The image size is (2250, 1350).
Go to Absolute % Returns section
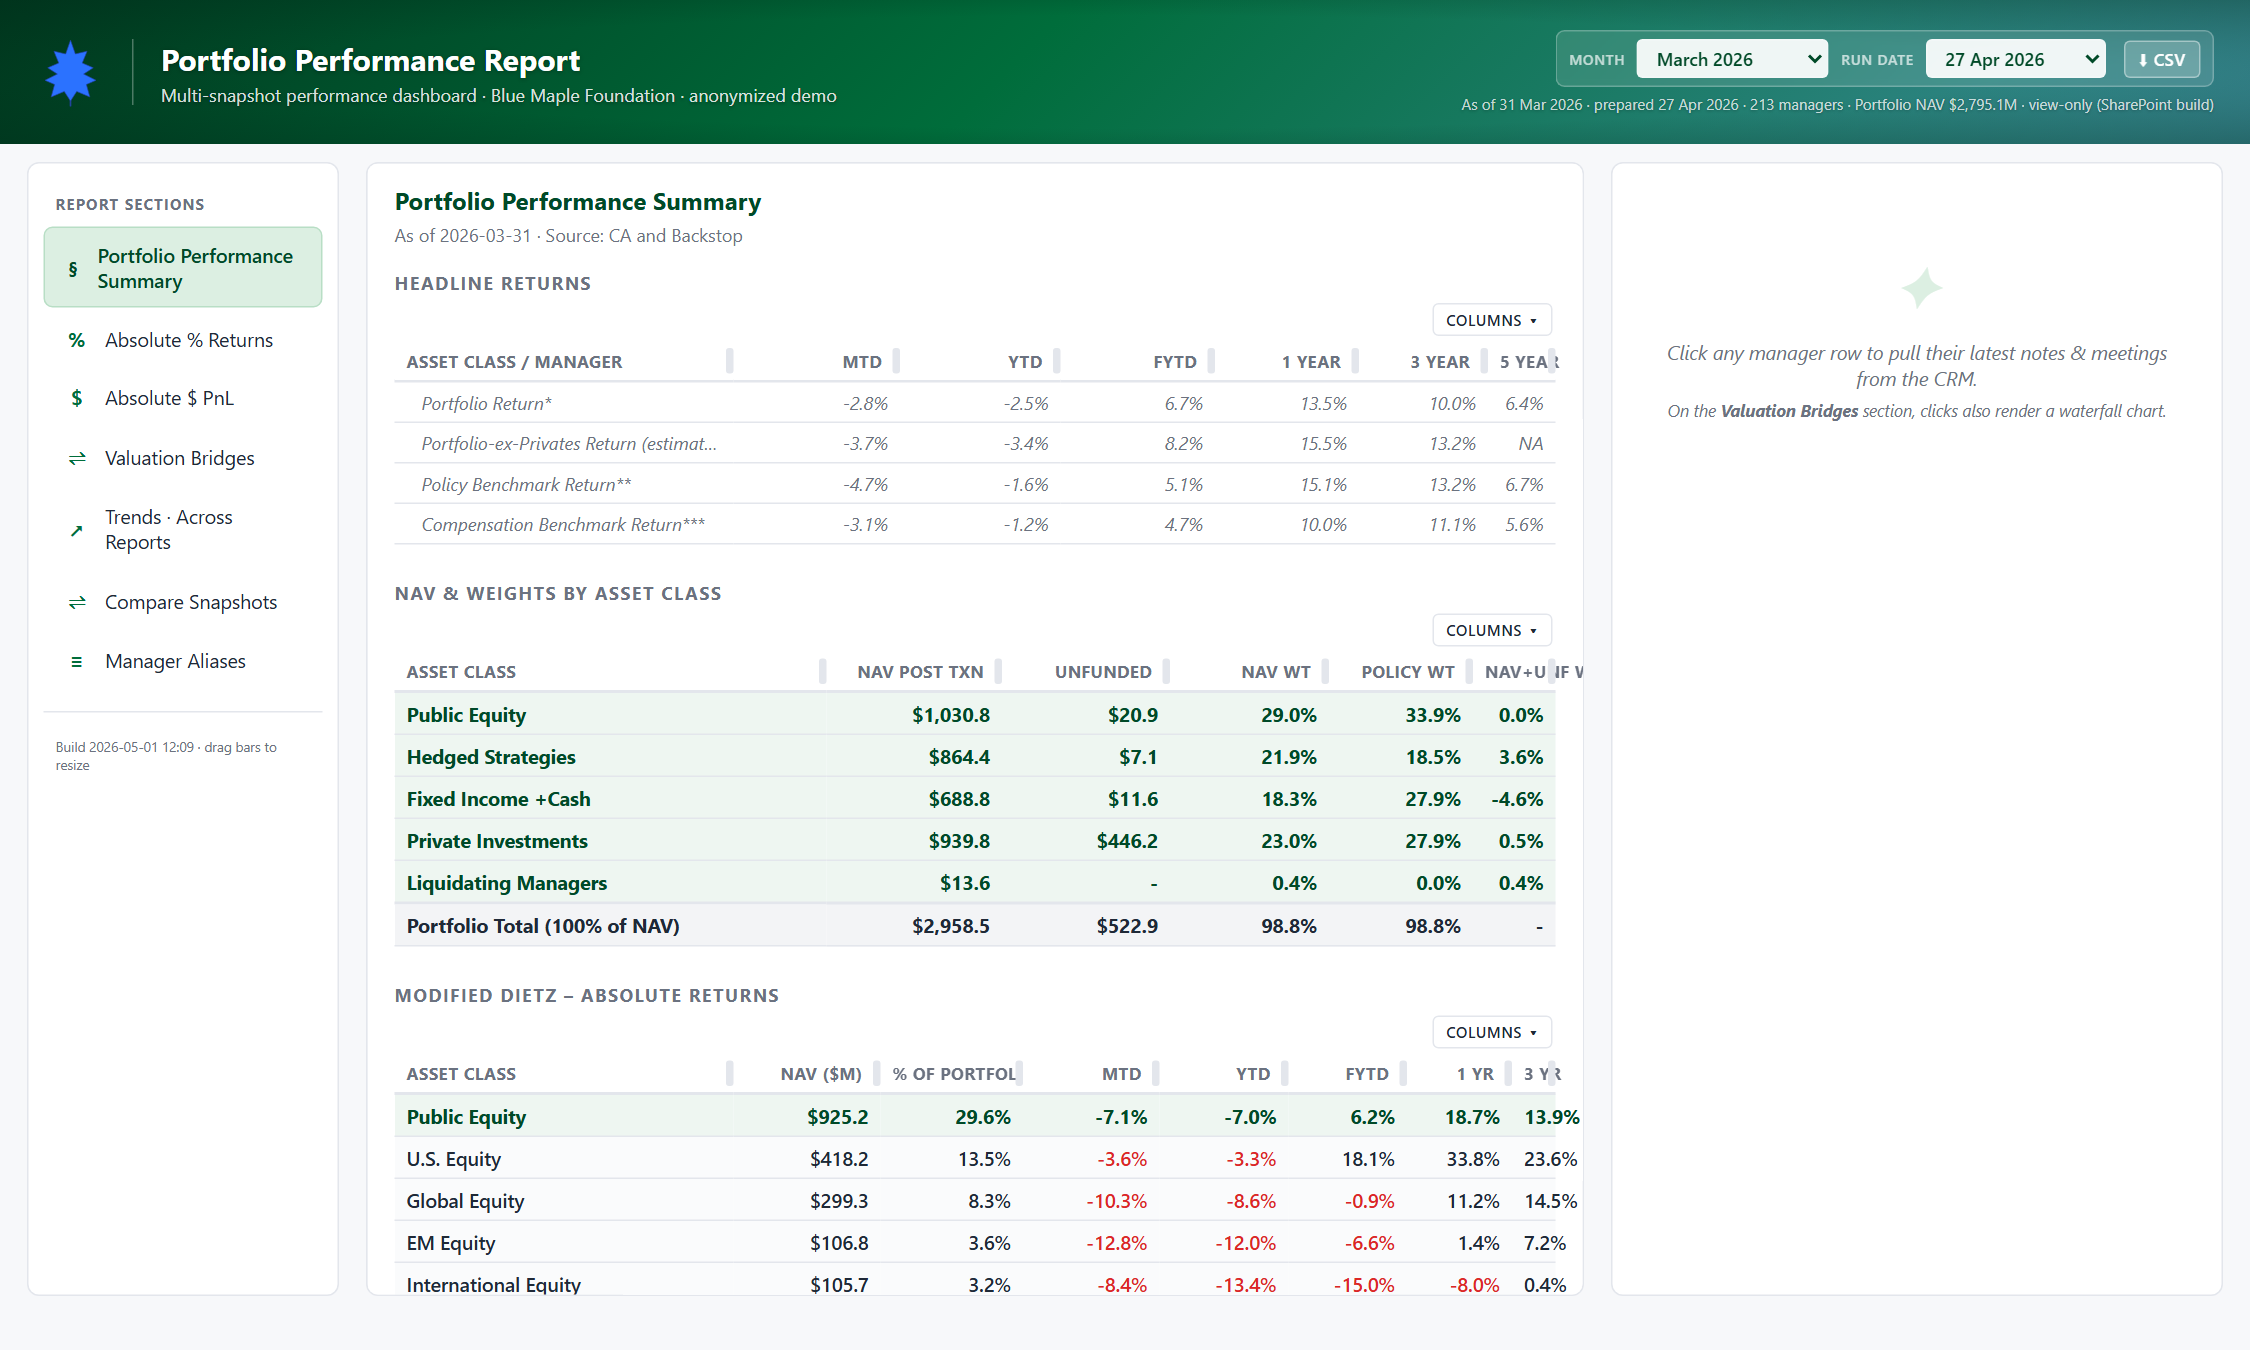tap(183, 340)
